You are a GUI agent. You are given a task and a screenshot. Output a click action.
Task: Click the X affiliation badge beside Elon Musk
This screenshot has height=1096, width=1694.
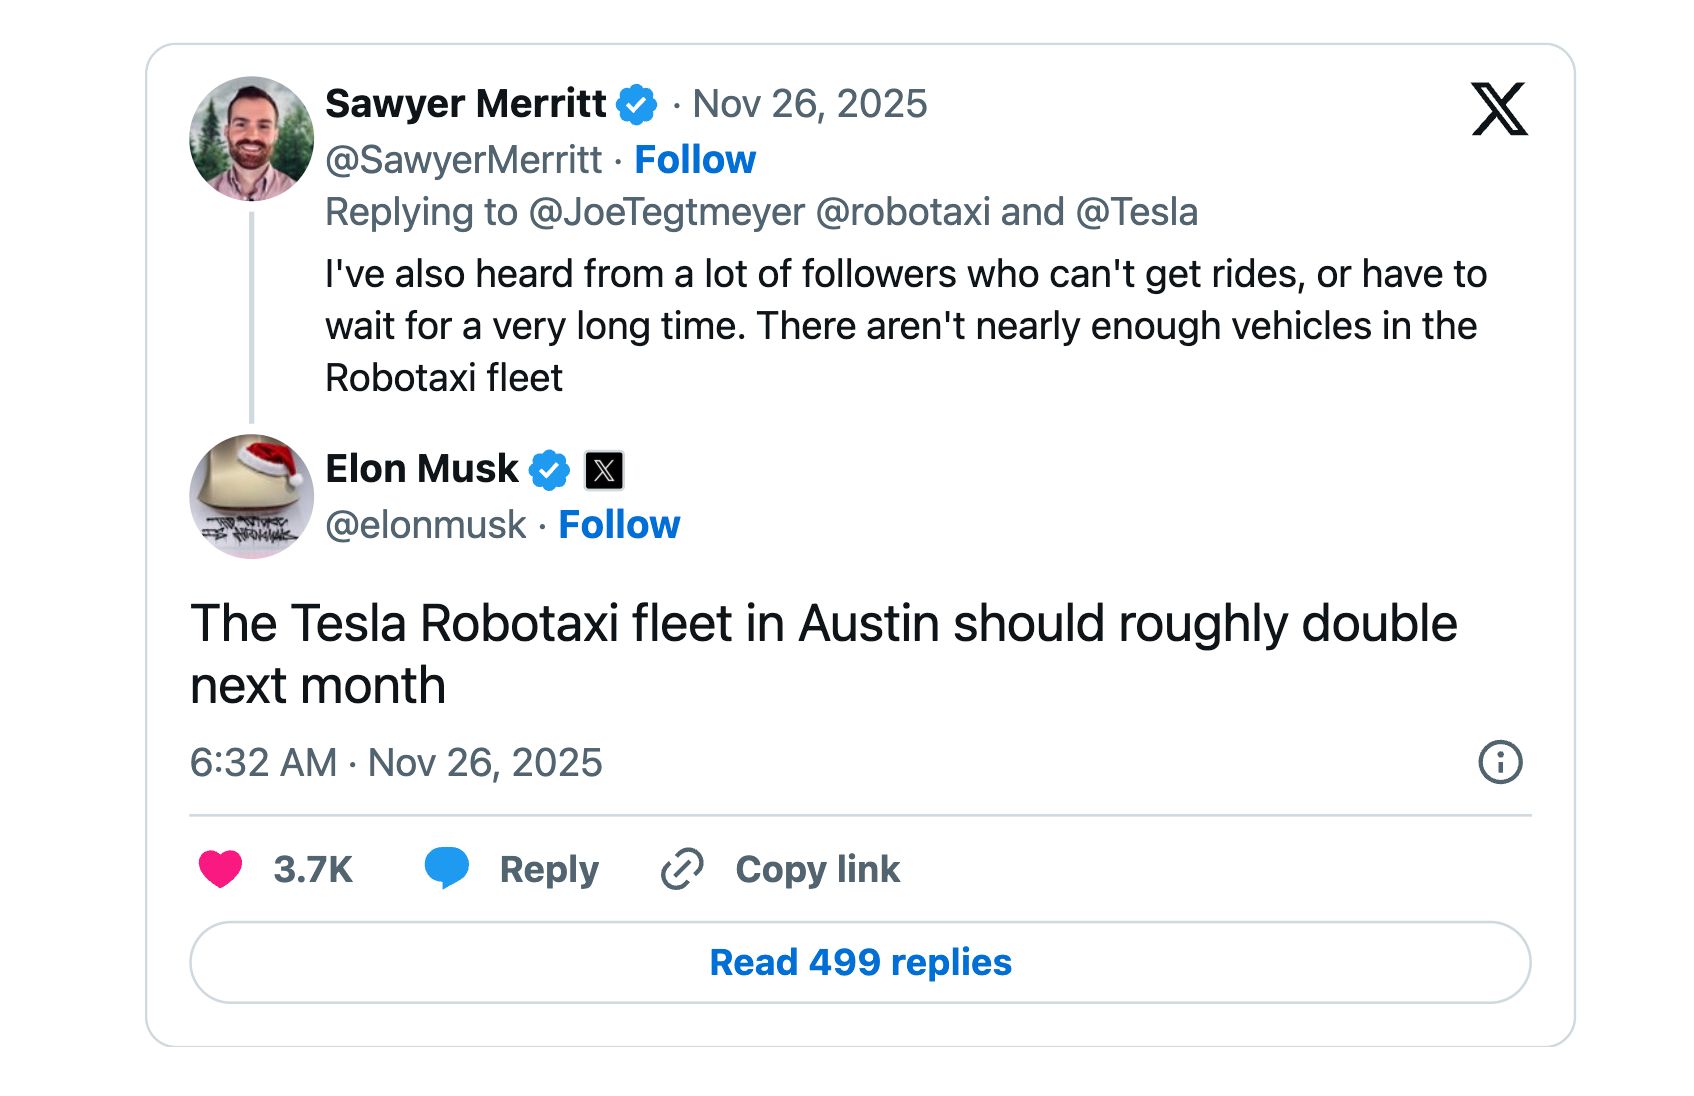[x=604, y=470]
